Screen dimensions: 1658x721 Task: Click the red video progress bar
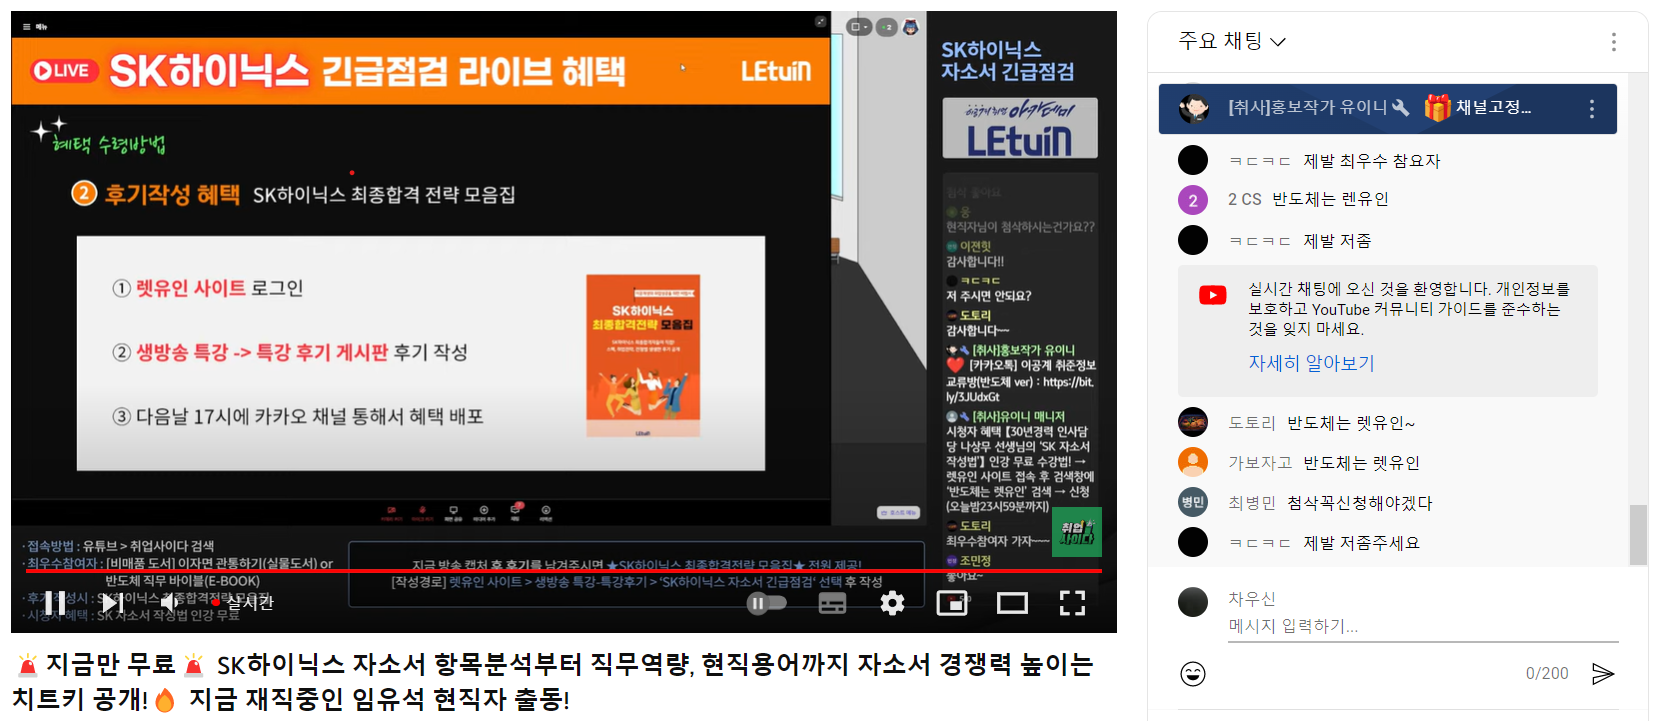coord(556,571)
